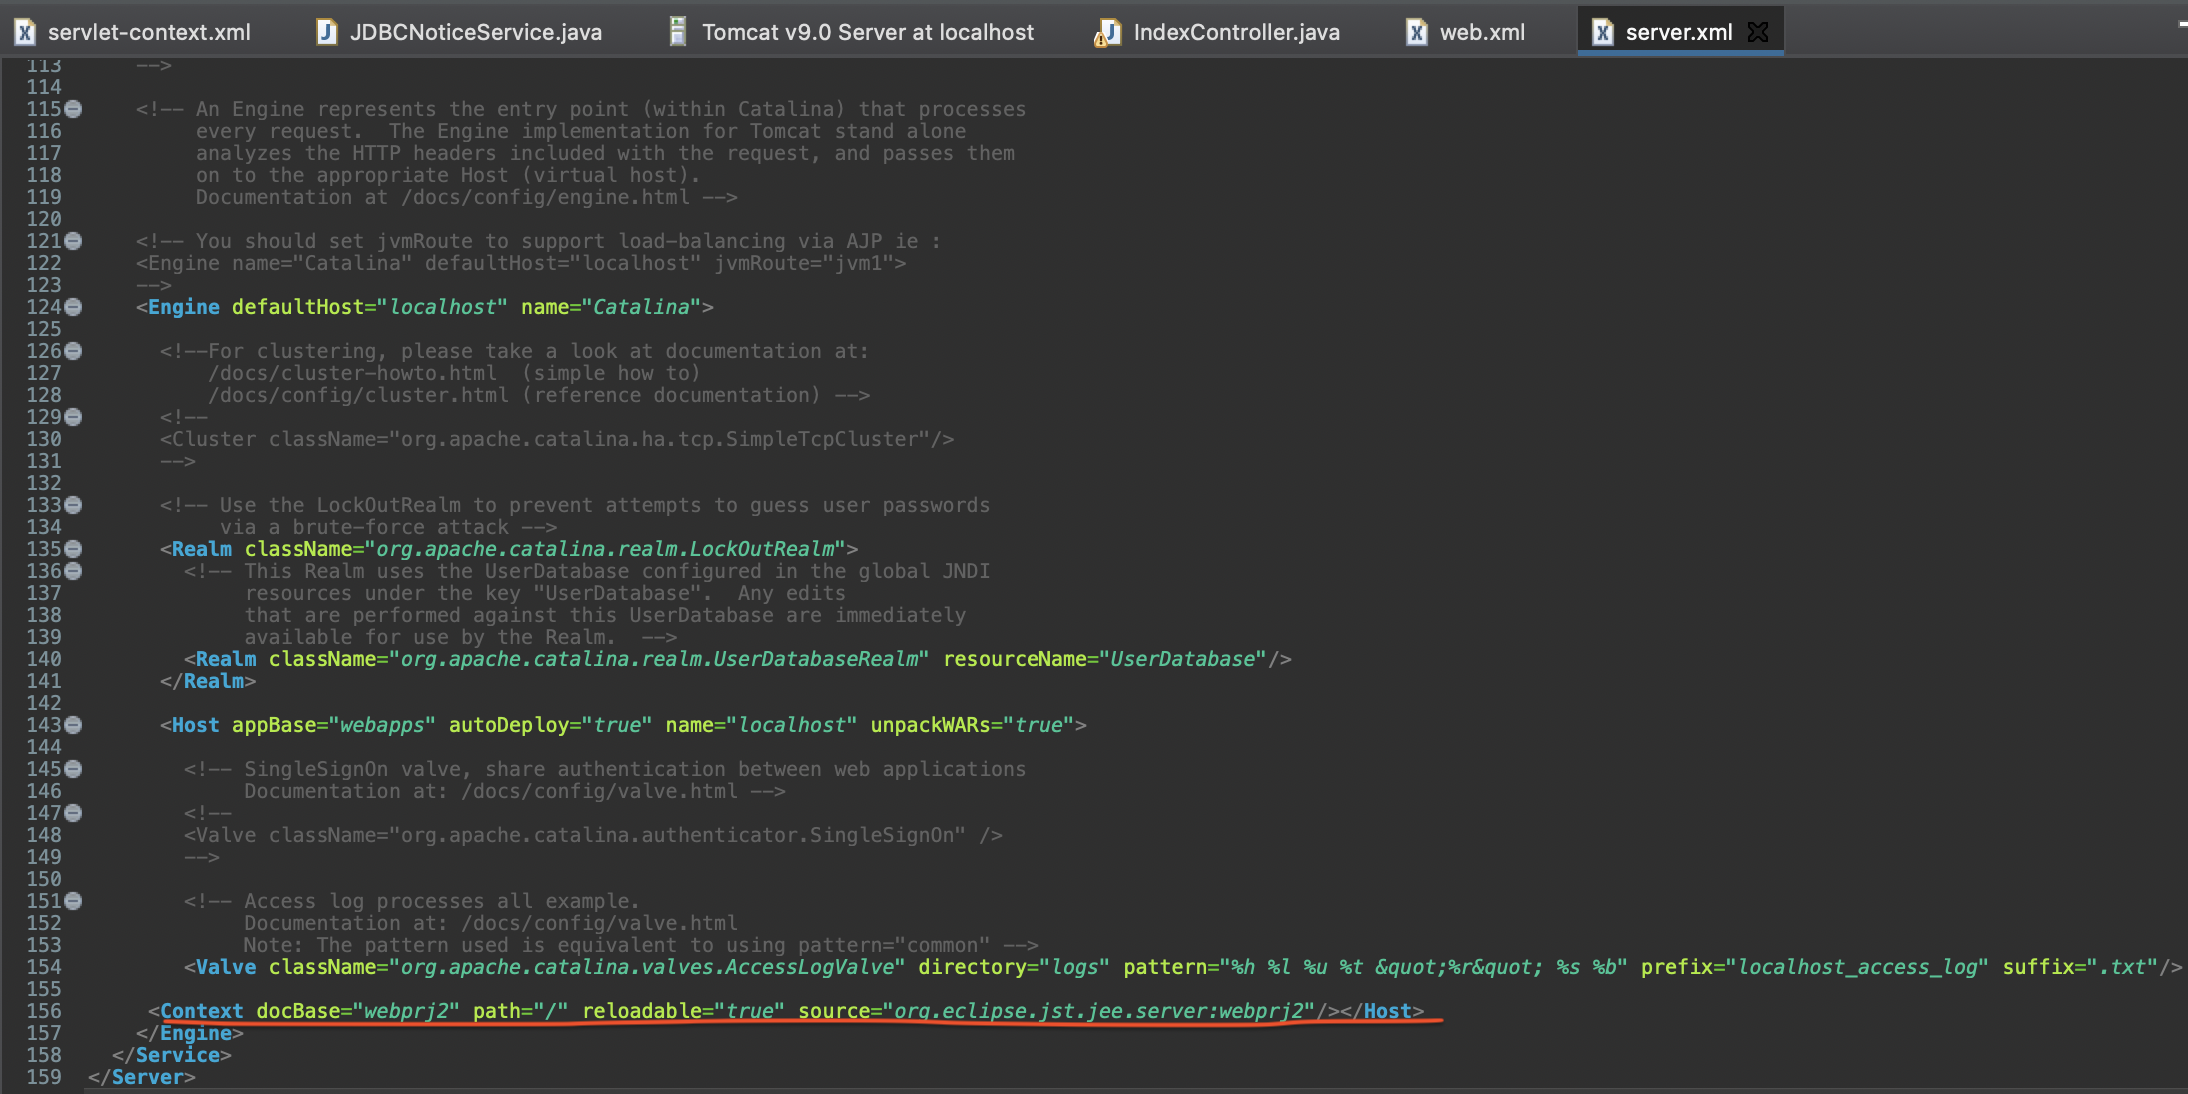Click the server.xml file icon

pyautogui.click(x=1603, y=32)
